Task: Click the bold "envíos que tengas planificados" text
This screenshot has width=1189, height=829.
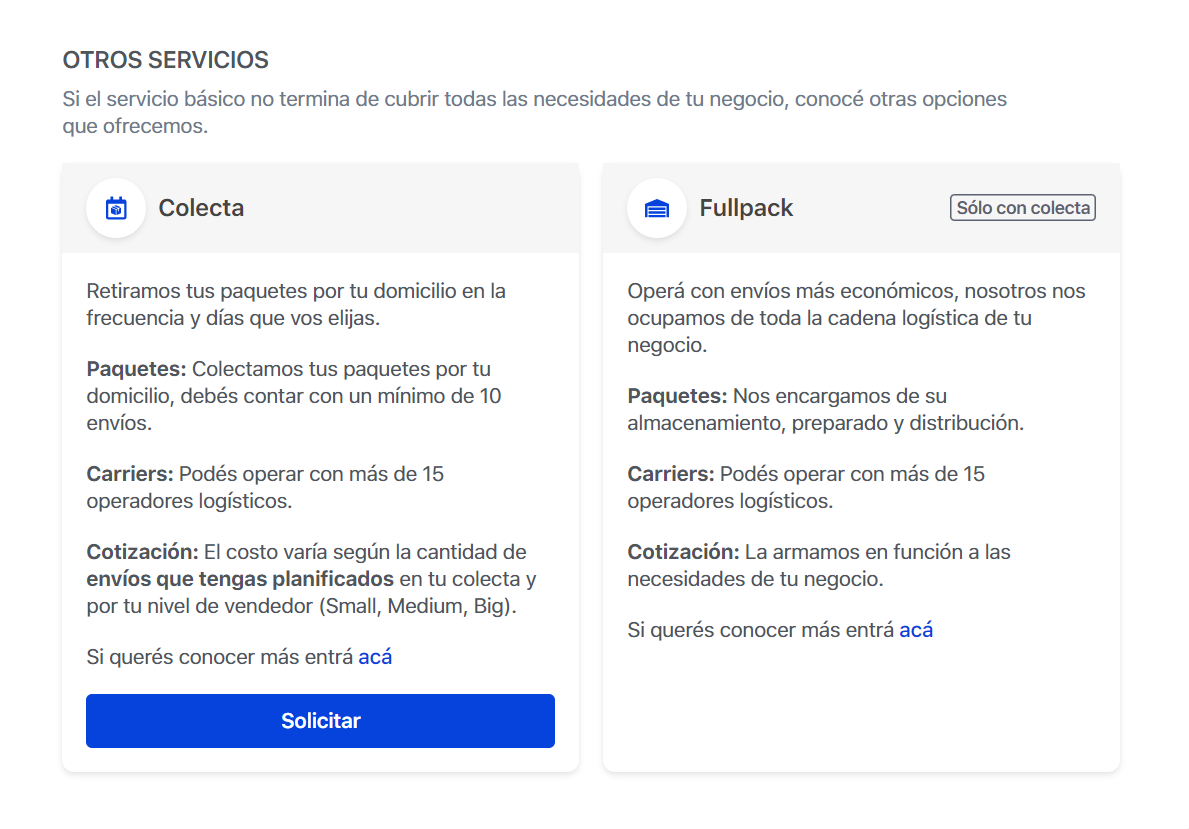Action: point(240,579)
